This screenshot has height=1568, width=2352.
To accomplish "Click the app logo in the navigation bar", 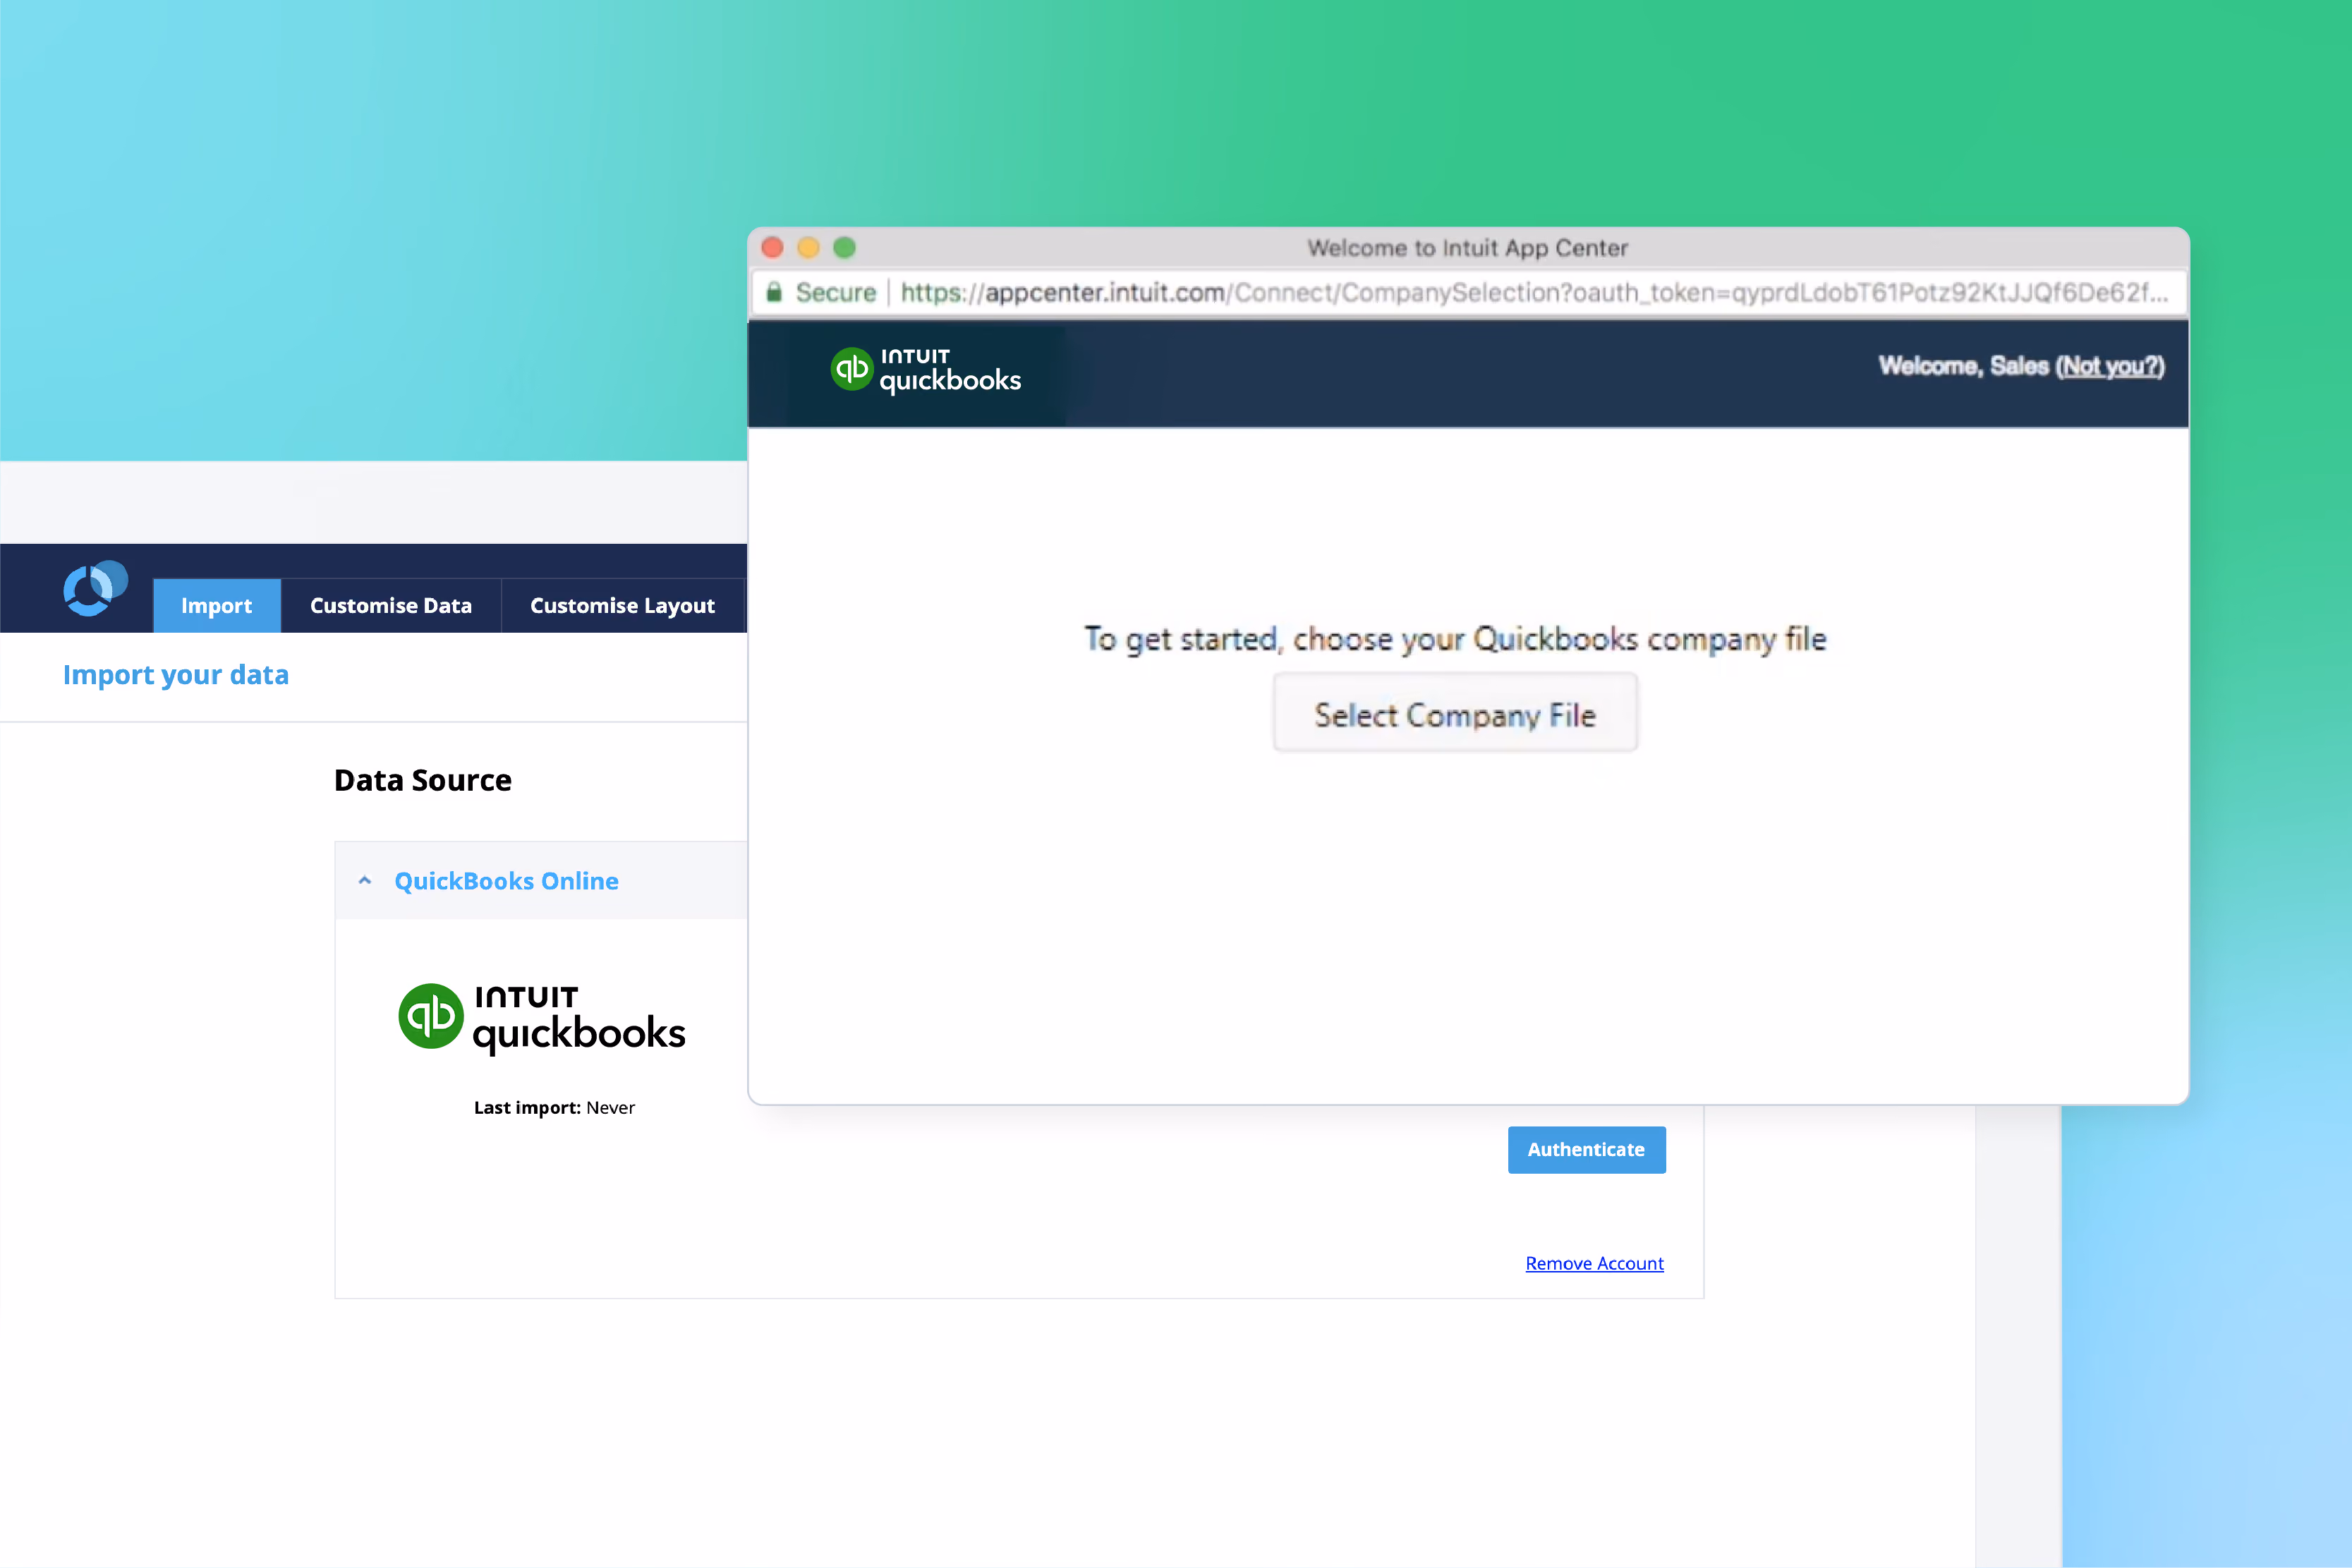I will pos(95,589).
